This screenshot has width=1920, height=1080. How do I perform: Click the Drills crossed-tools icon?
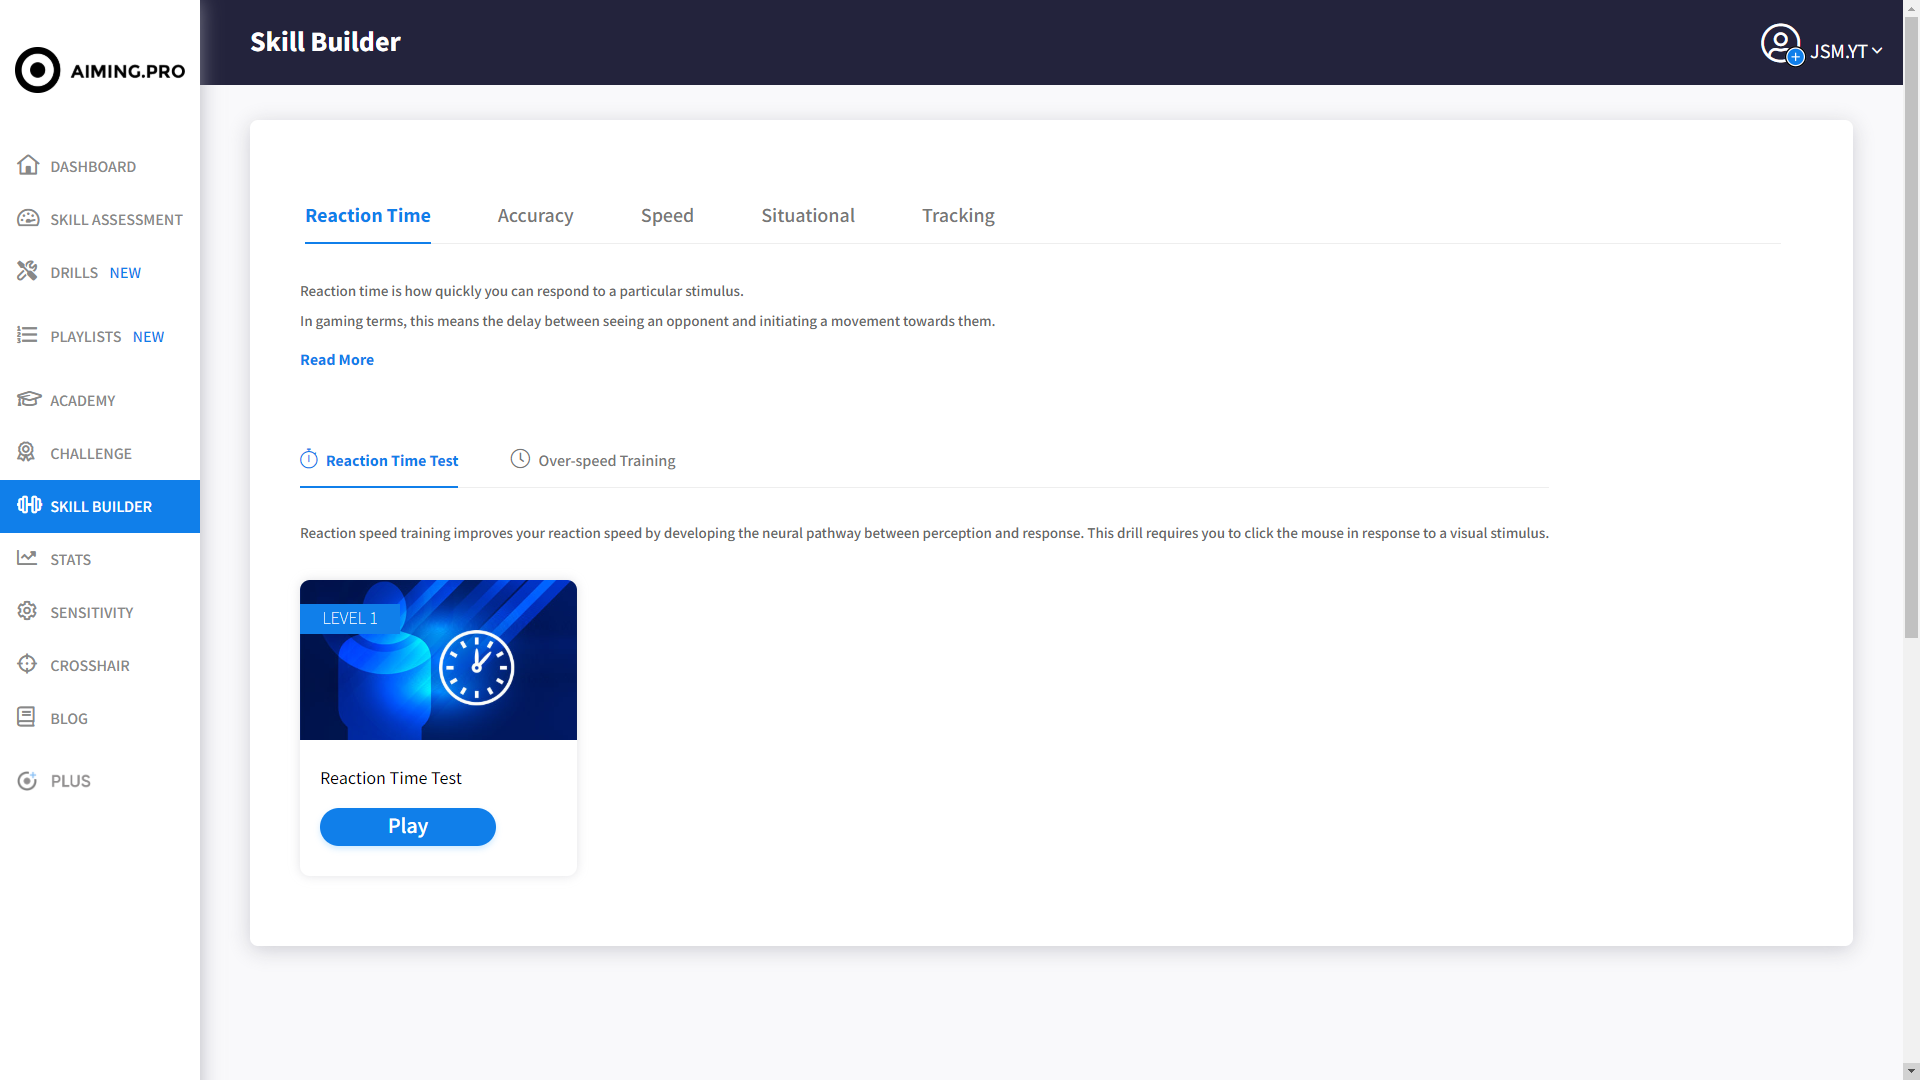[x=27, y=271]
